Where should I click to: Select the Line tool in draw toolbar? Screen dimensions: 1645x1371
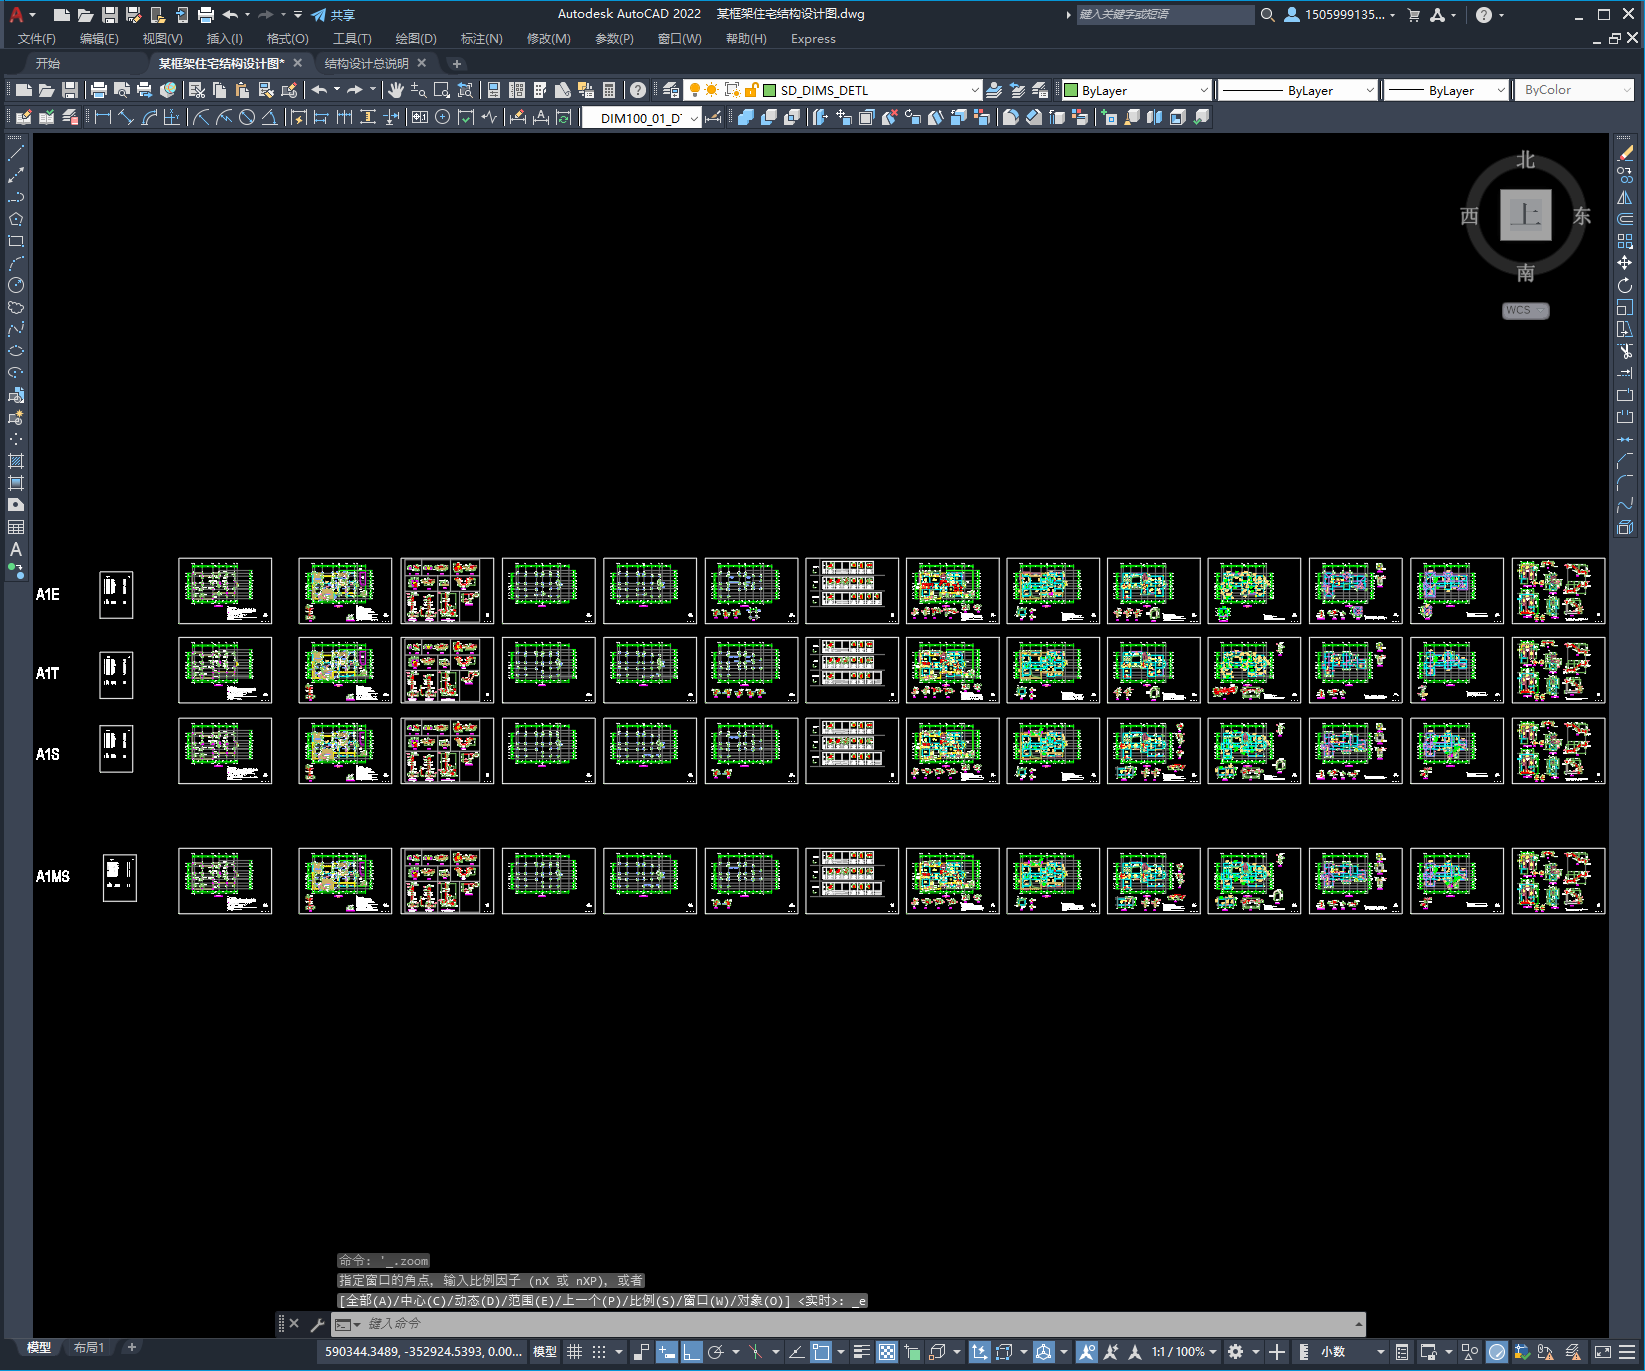pyautogui.click(x=16, y=153)
